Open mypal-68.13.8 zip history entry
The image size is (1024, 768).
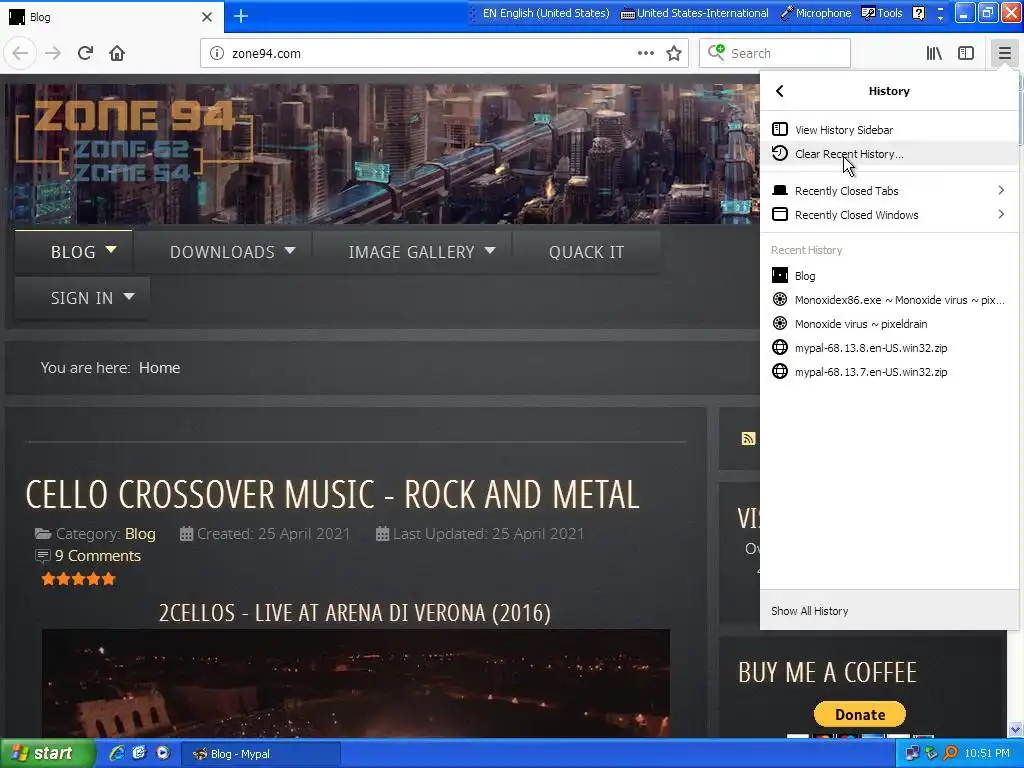click(889, 348)
